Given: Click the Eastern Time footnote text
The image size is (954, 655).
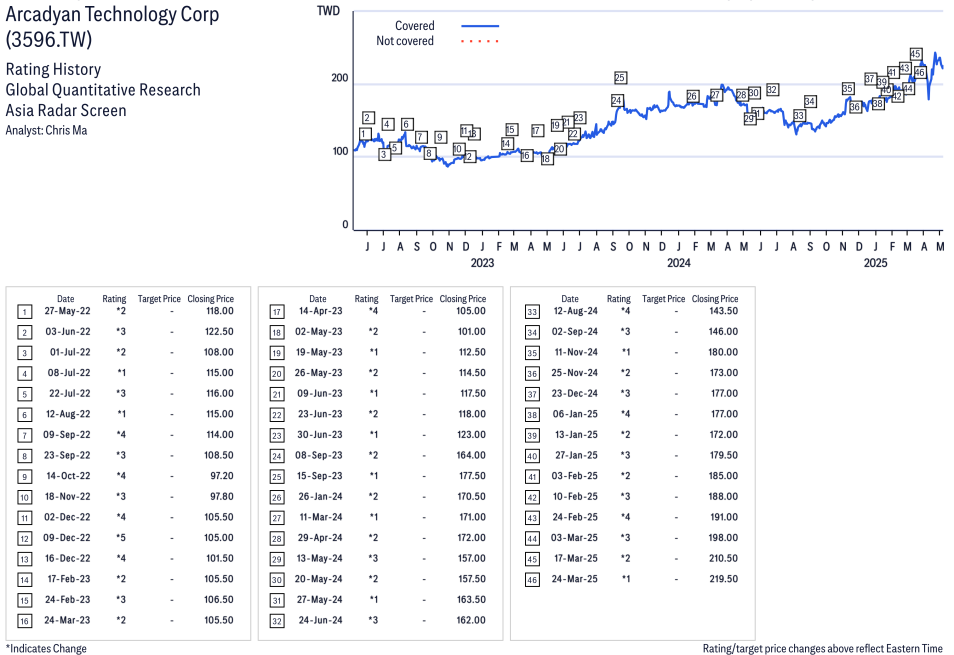Looking at the screenshot, I should 823,648.
